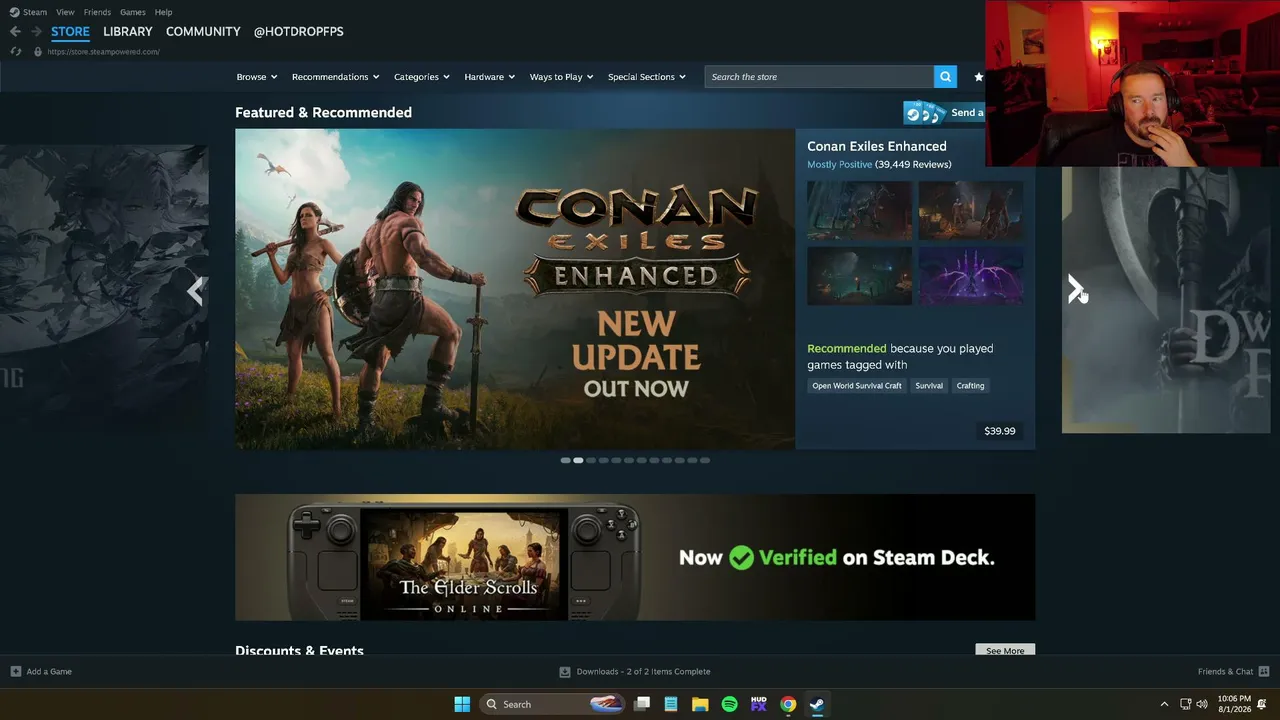Open the Help menu

[x=163, y=12]
